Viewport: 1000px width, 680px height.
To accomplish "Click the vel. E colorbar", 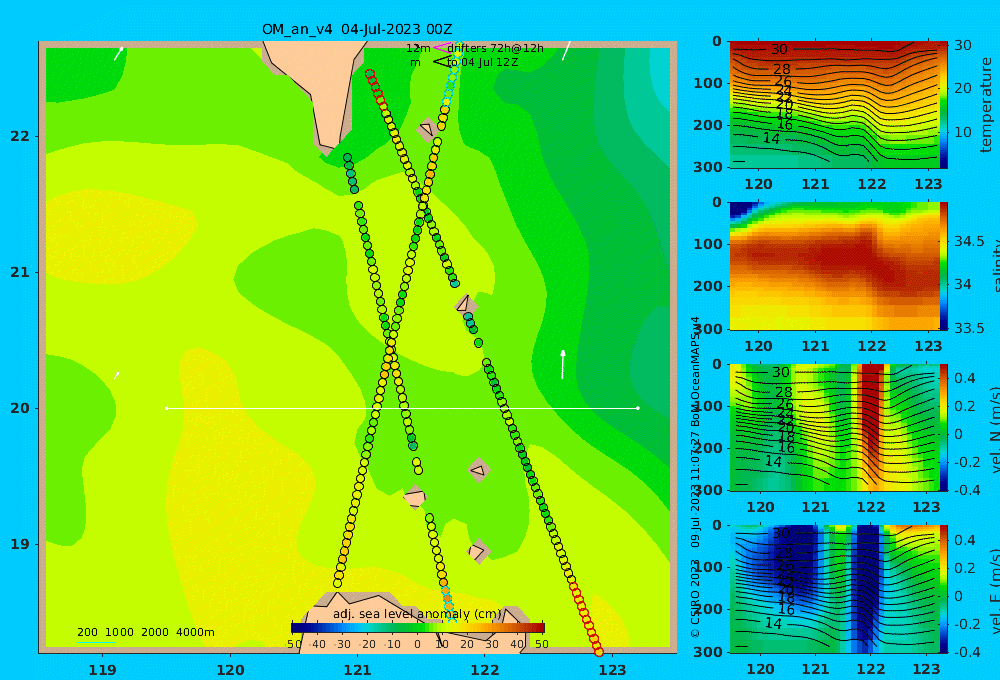I will 943,589.
